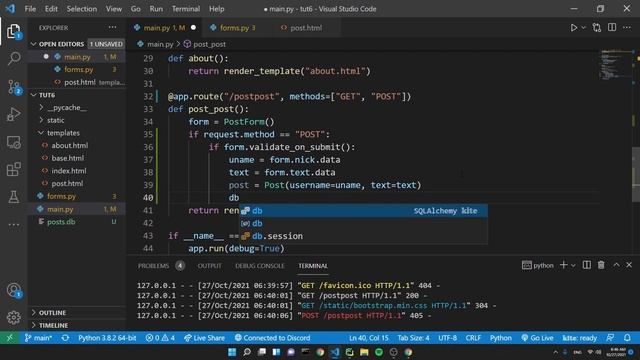Open the remote window indicator in status bar

9,338
